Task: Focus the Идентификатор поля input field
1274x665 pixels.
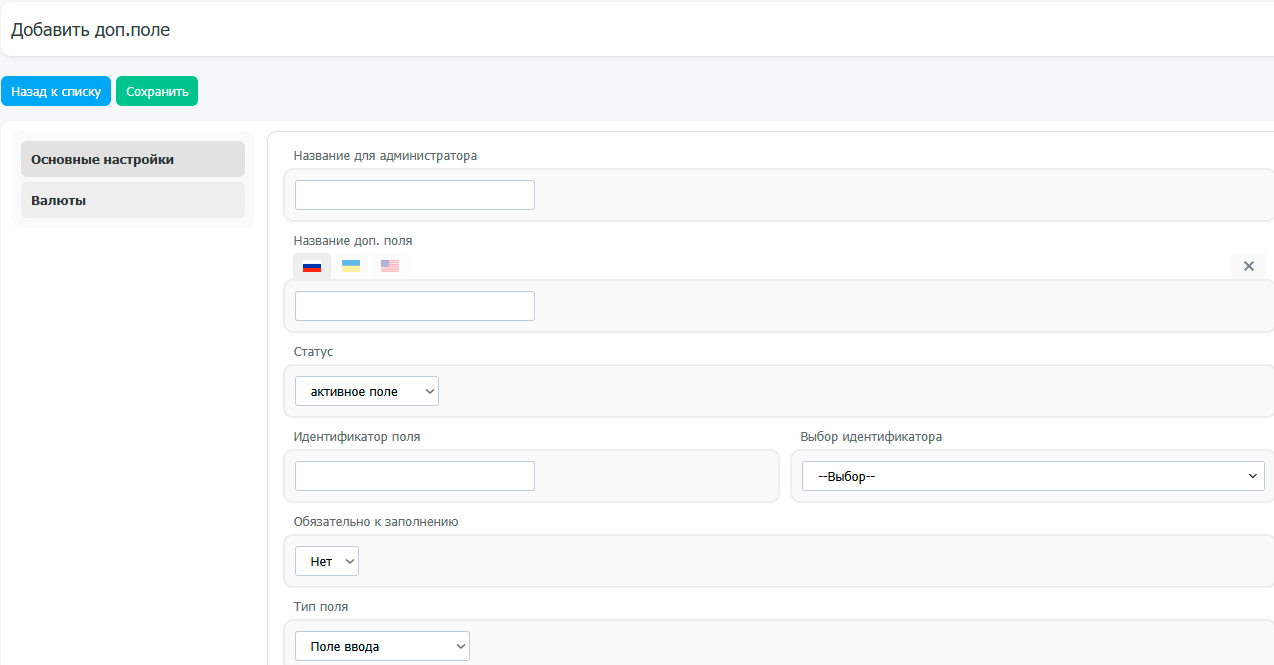Action: point(414,476)
